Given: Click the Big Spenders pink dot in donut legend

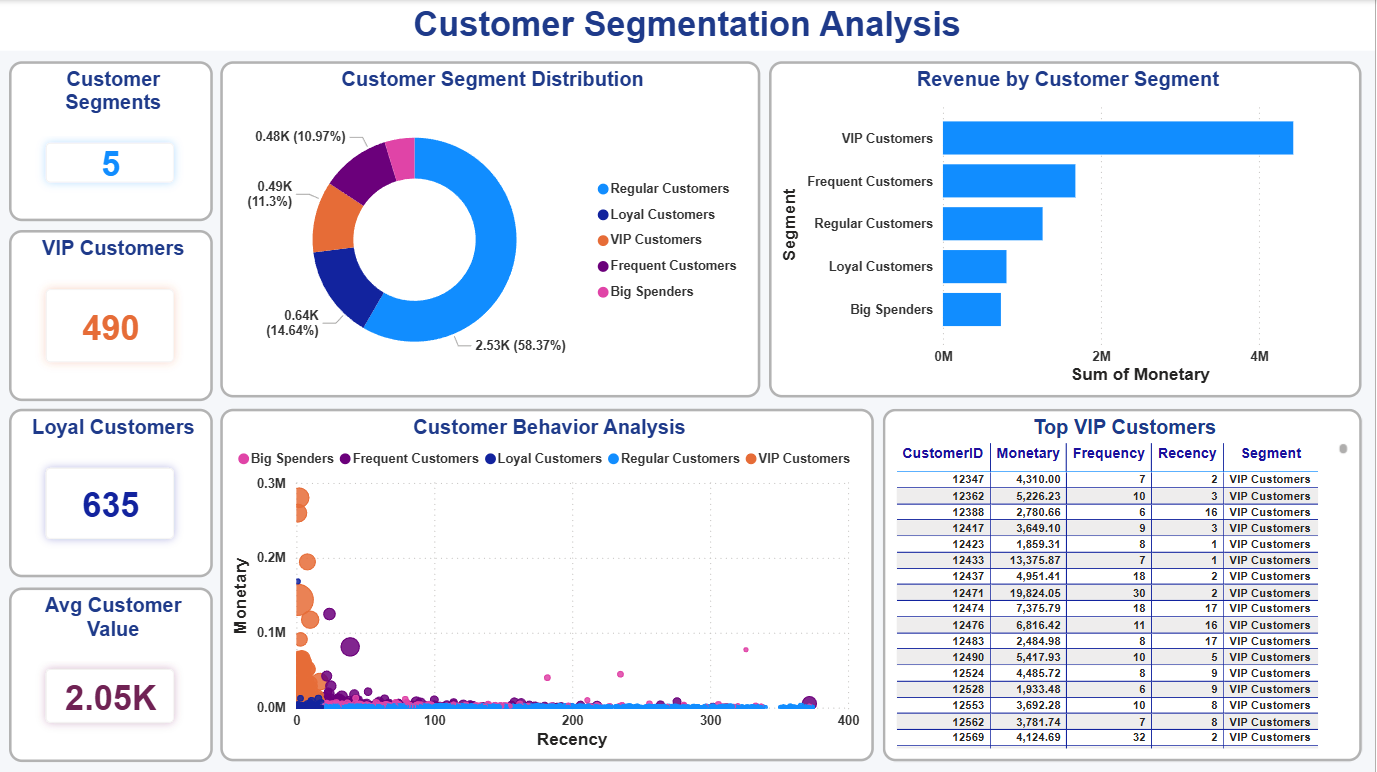Looking at the screenshot, I should click(x=603, y=292).
